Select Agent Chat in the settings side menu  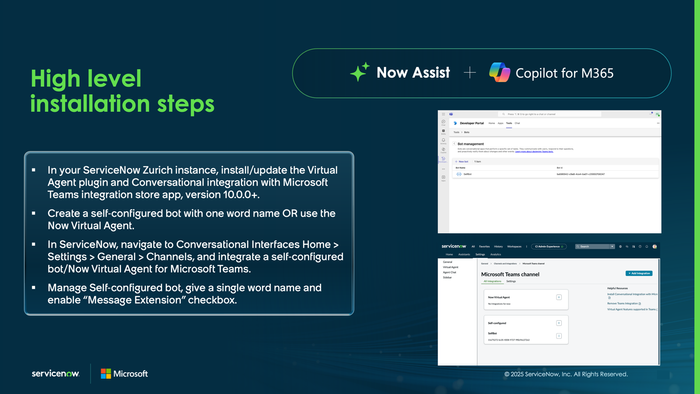pos(450,272)
